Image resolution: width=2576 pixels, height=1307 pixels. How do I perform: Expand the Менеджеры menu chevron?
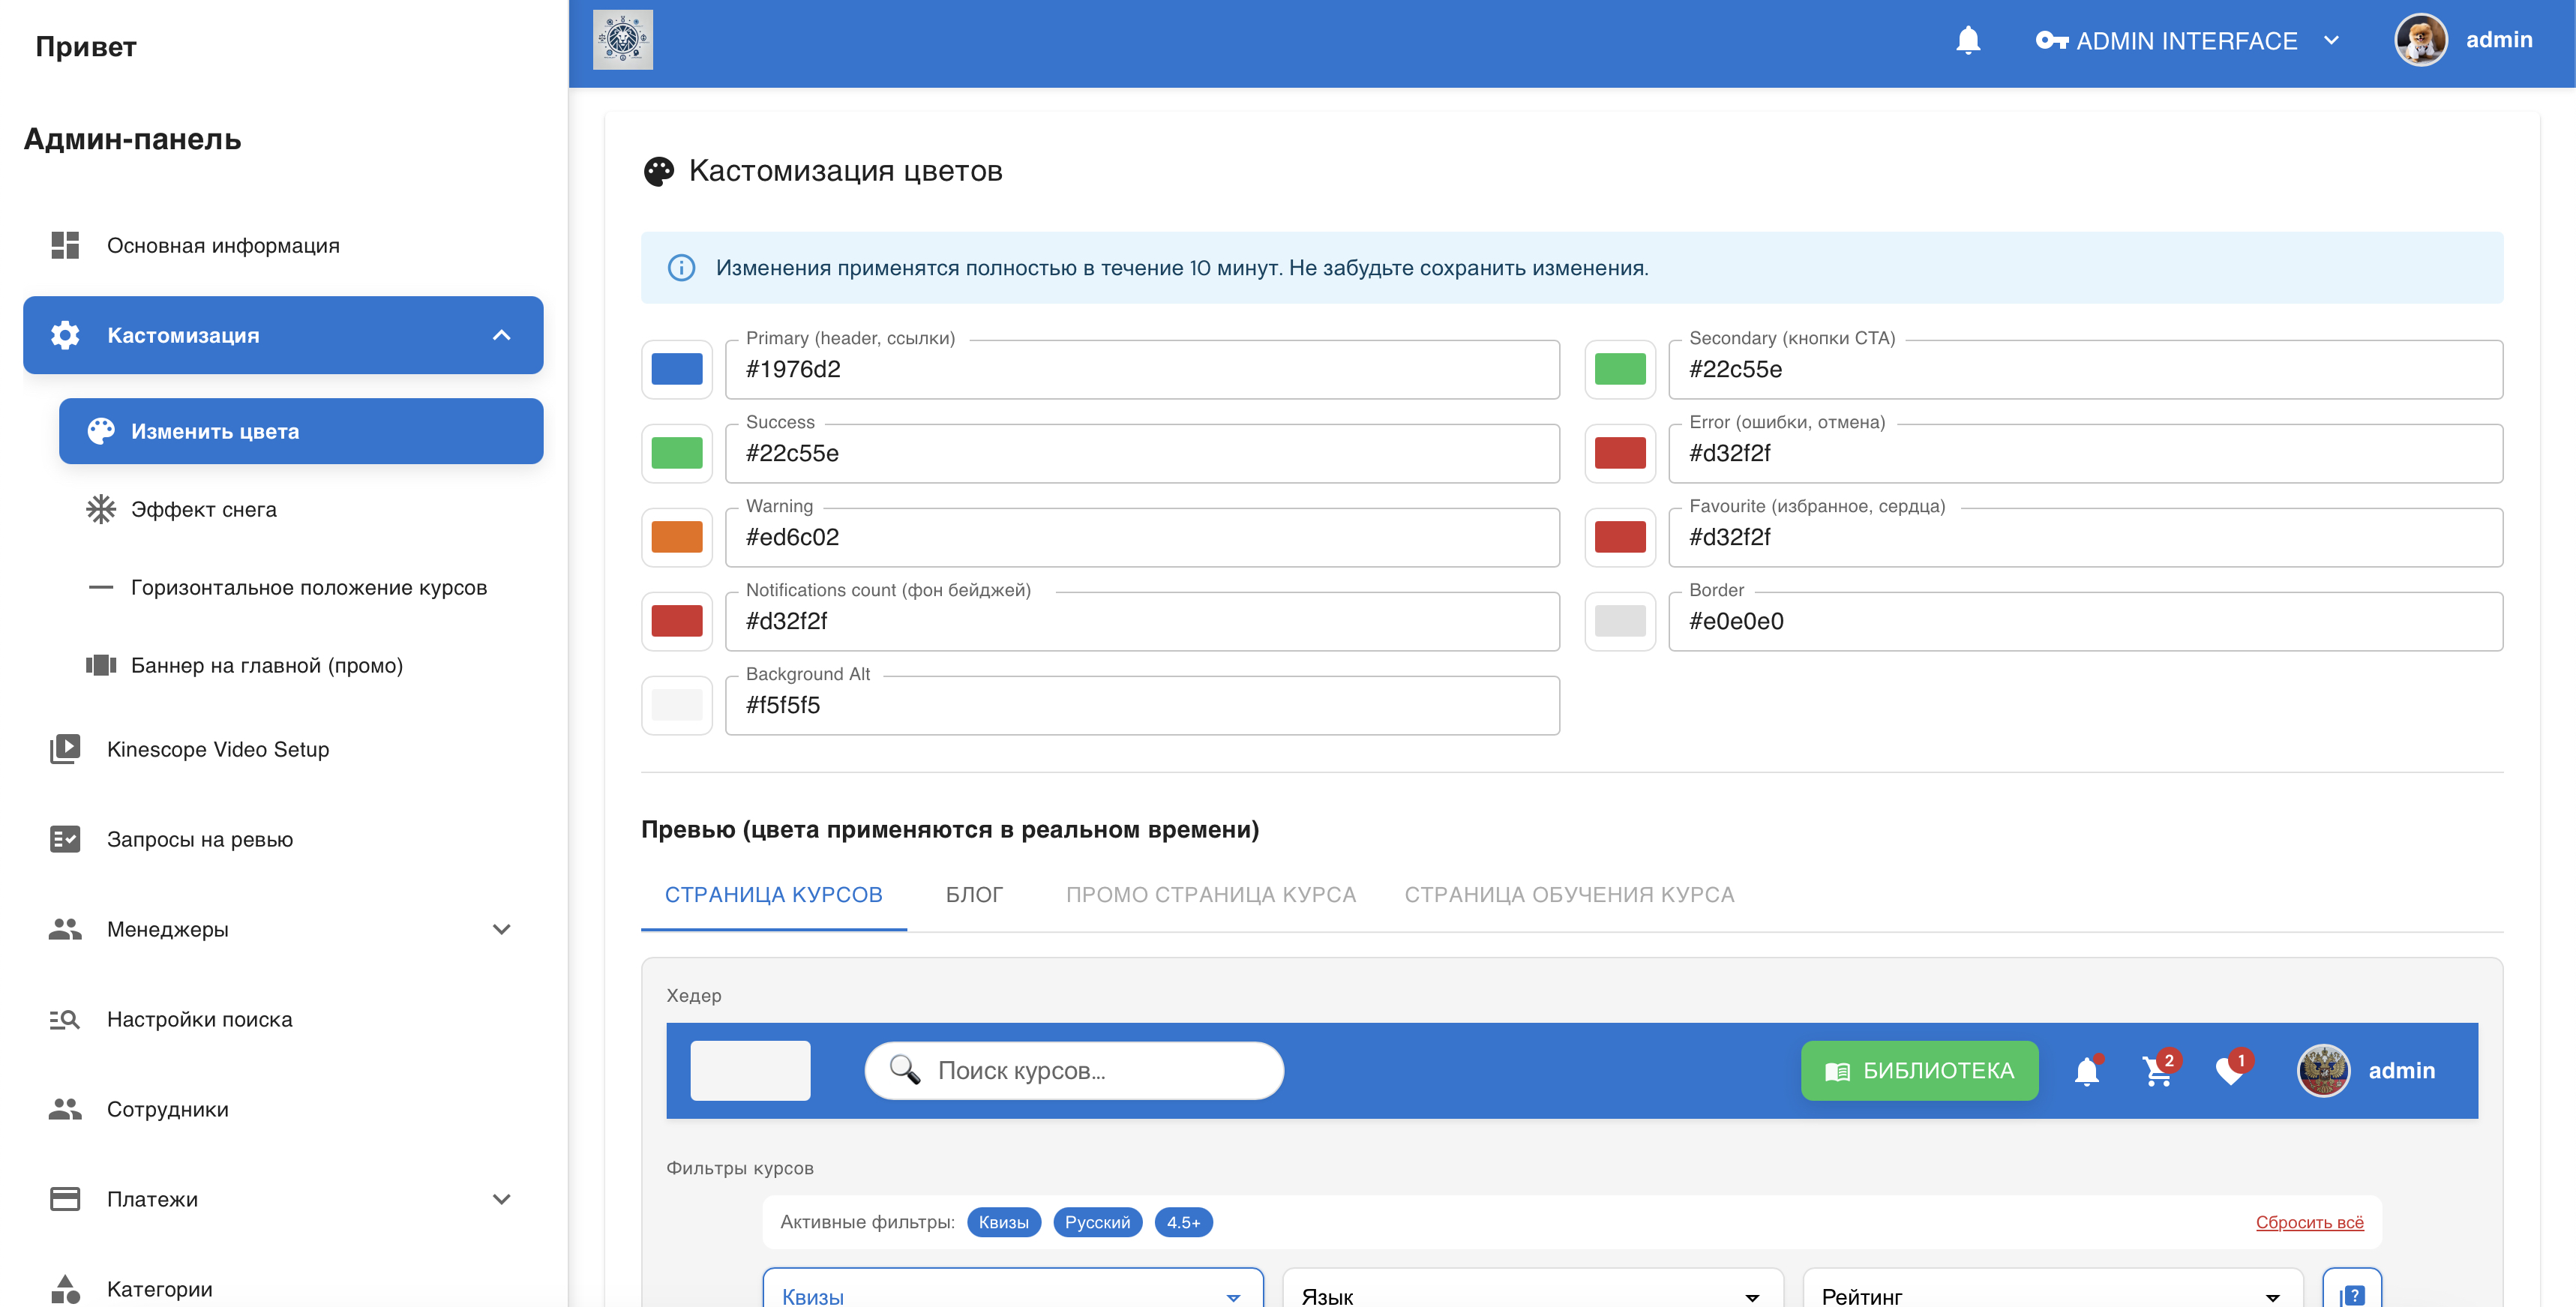point(502,929)
